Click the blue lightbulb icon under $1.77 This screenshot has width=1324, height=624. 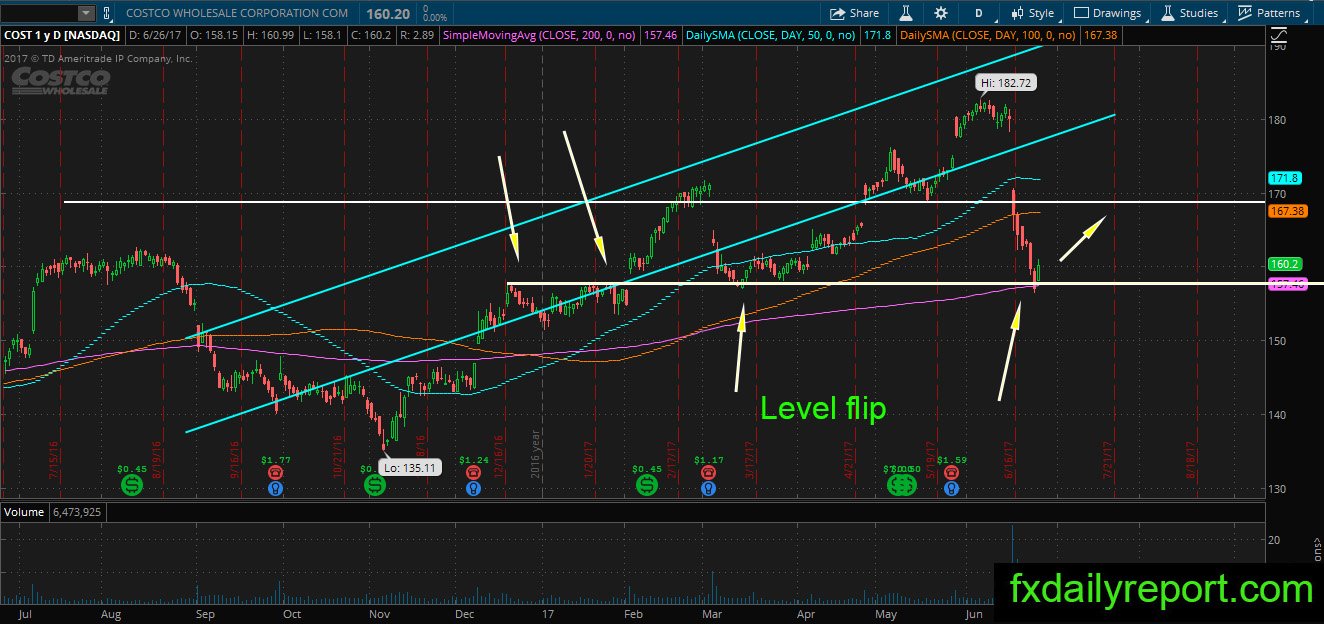coord(275,488)
